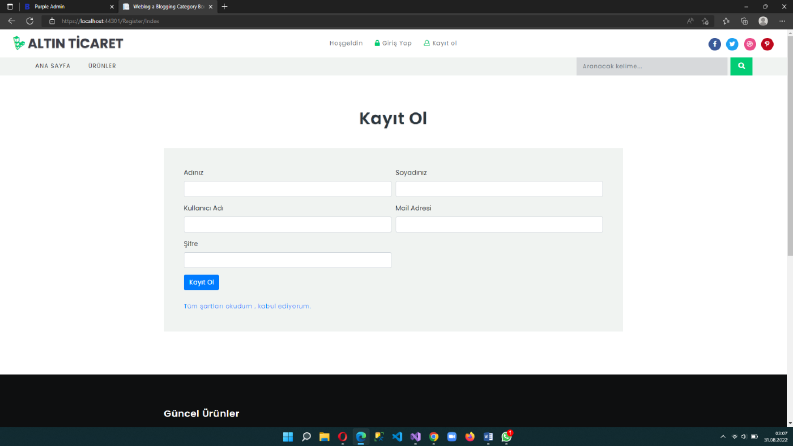
Task: Click the page vertical scrollbar thumb
Action: (x=789, y=146)
